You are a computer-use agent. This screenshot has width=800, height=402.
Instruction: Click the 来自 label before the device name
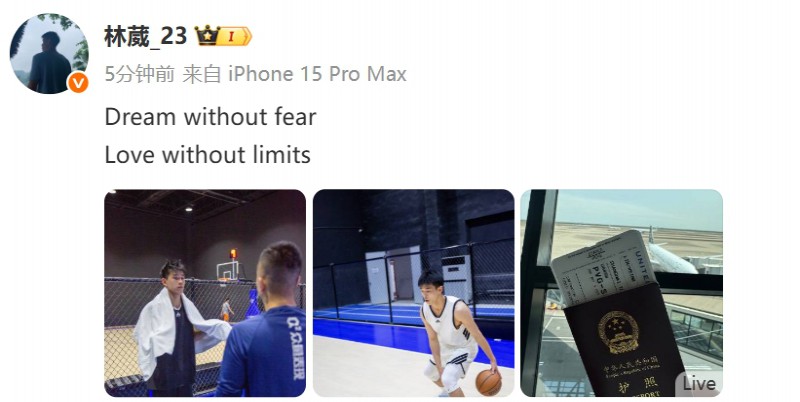tap(202, 74)
